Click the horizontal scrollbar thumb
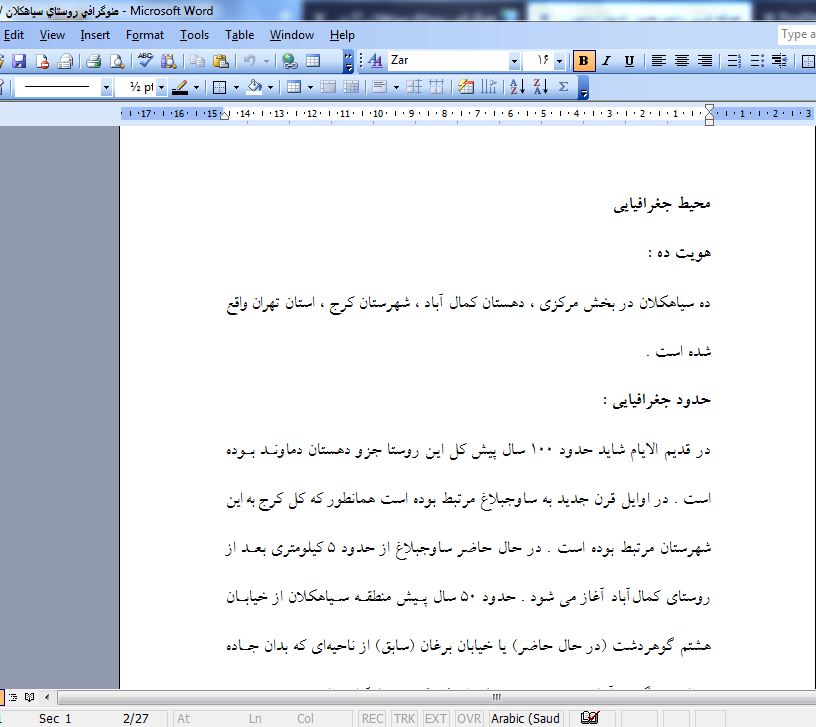Viewport: 816px width, 727px height. click(x=496, y=697)
